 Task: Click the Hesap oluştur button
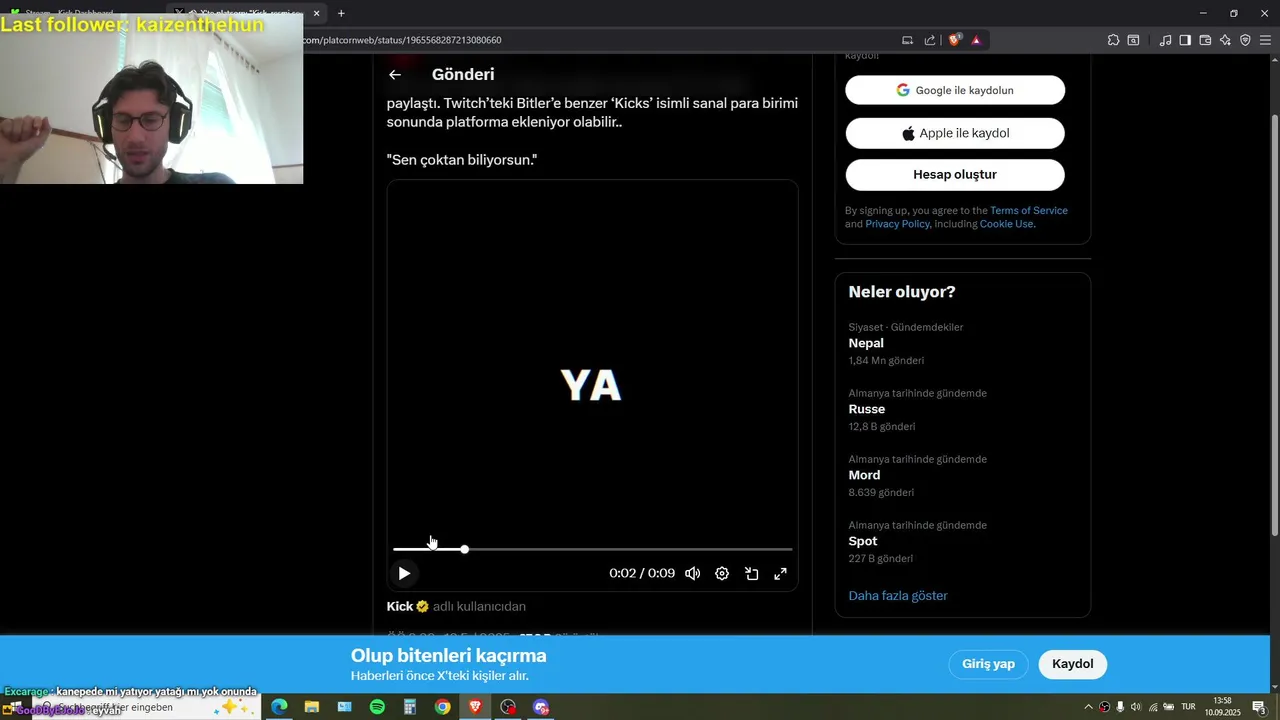point(955,174)
